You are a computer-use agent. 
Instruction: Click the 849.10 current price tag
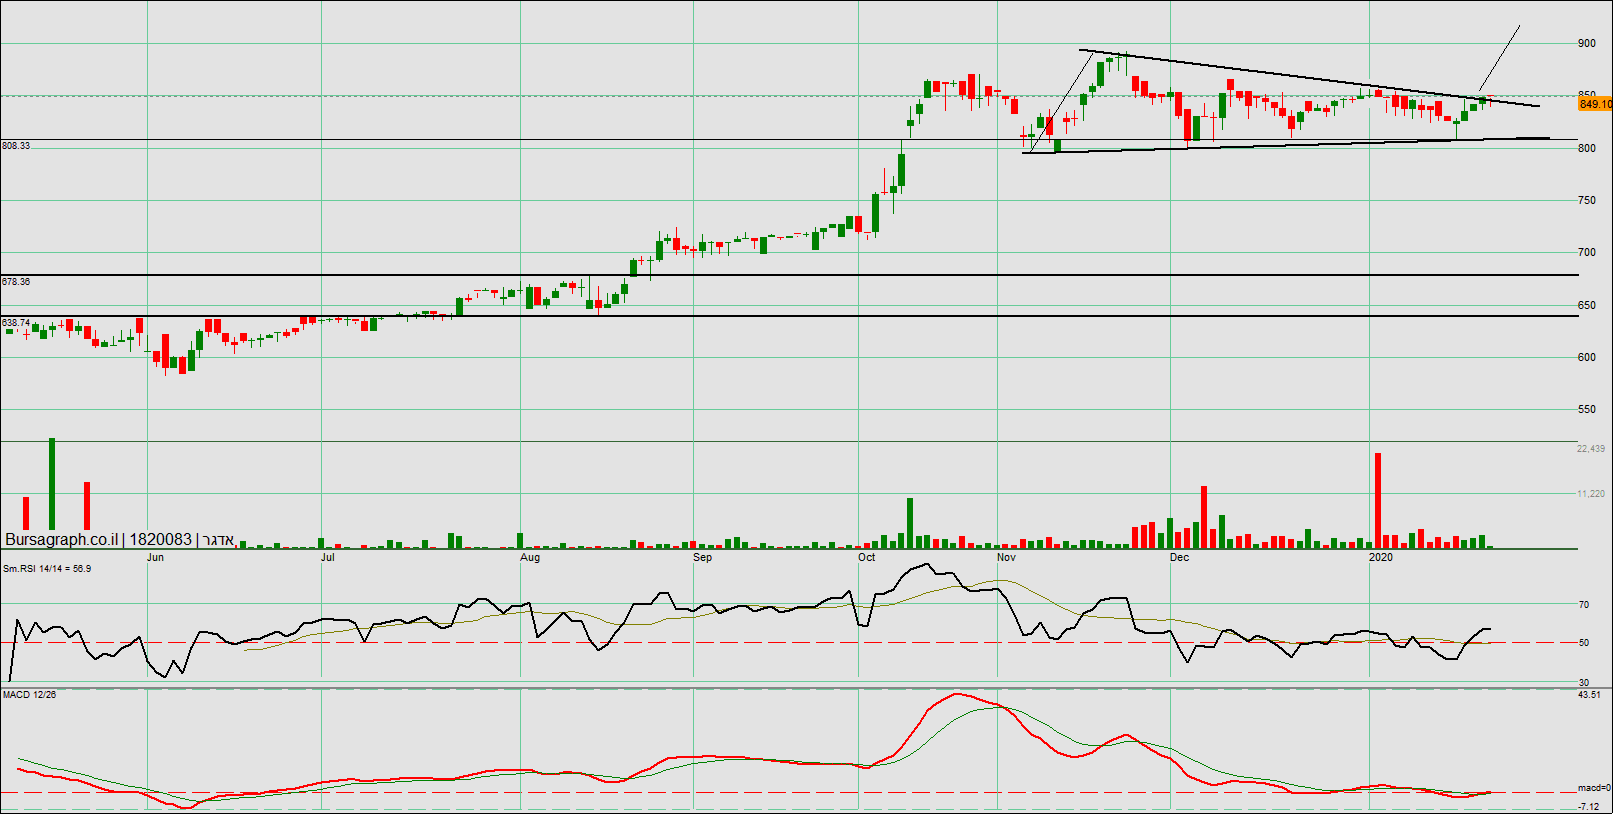(1594, 104)
